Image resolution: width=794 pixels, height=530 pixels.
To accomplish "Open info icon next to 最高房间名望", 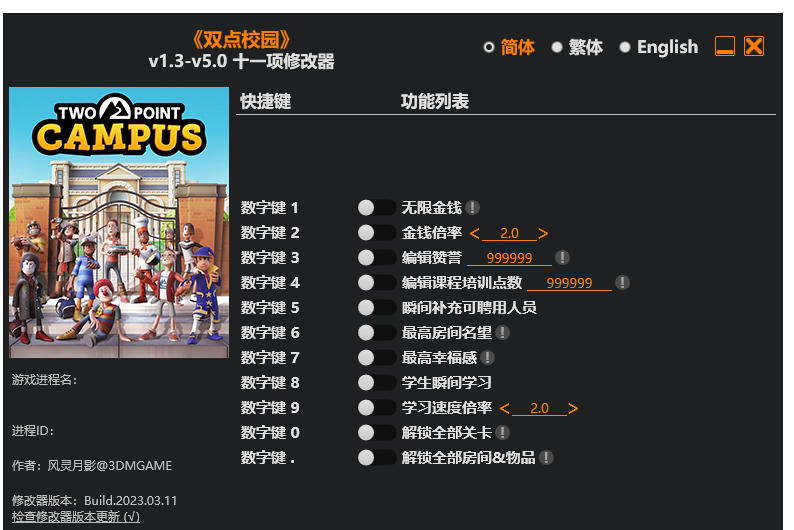I will point(502,333).
